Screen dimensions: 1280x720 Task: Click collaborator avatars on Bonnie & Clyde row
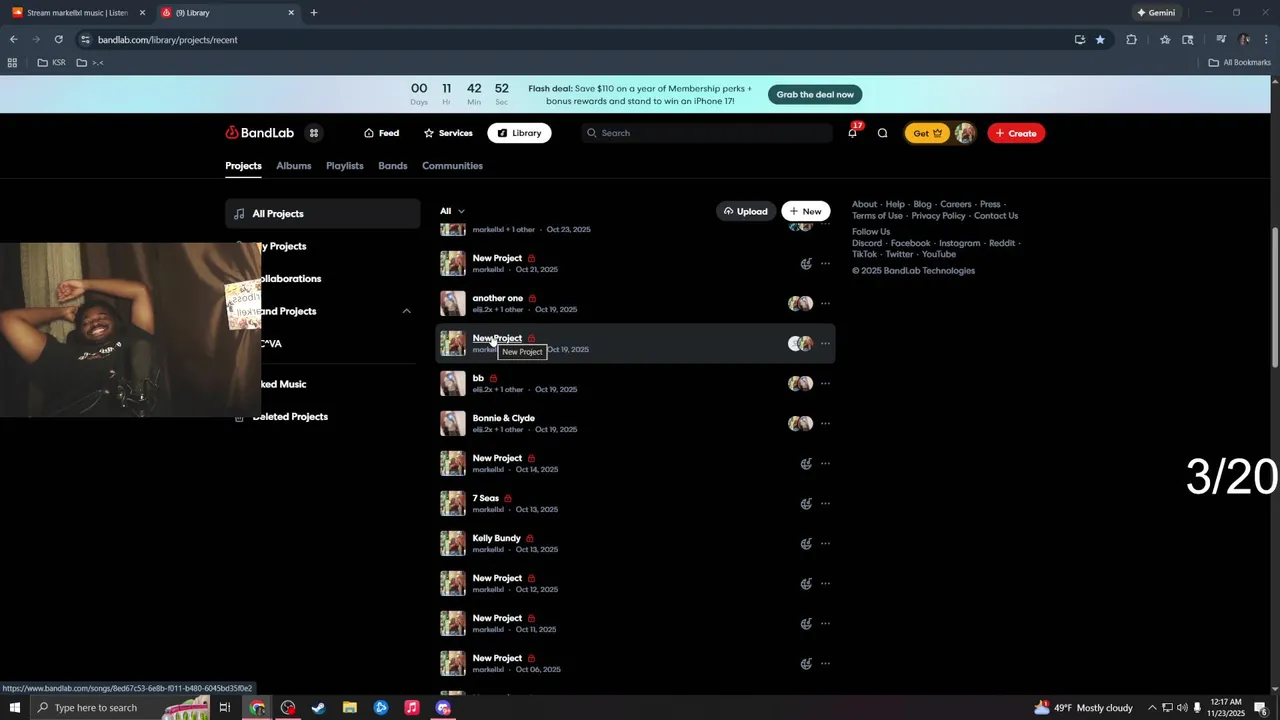[800, 423]
